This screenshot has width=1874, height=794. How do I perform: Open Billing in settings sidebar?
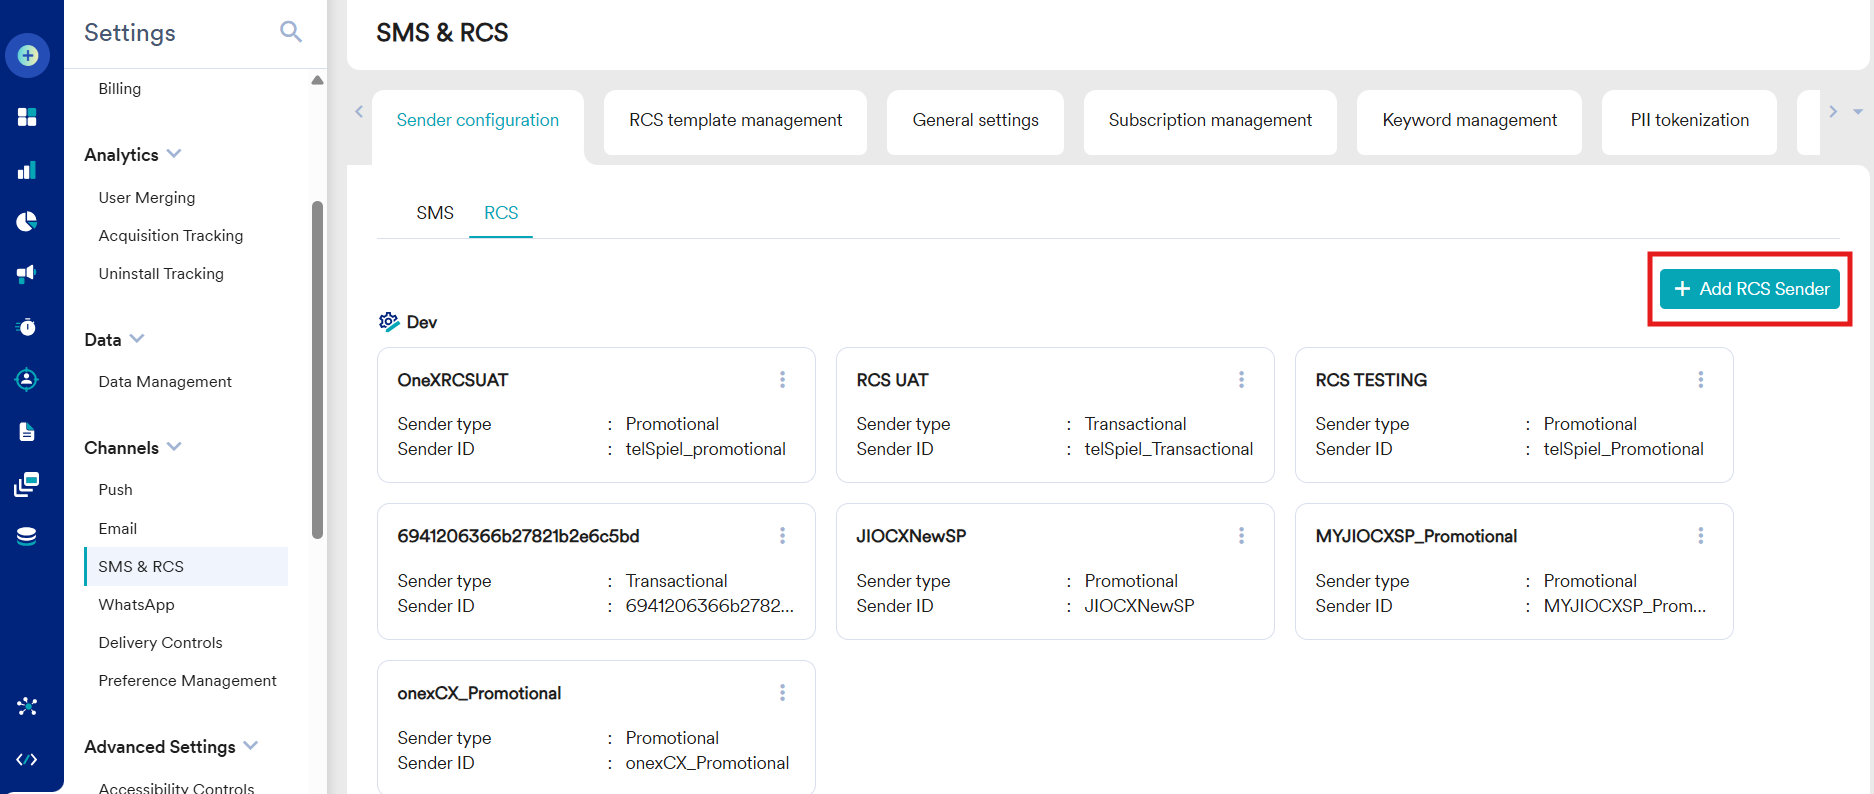(120, 89)
